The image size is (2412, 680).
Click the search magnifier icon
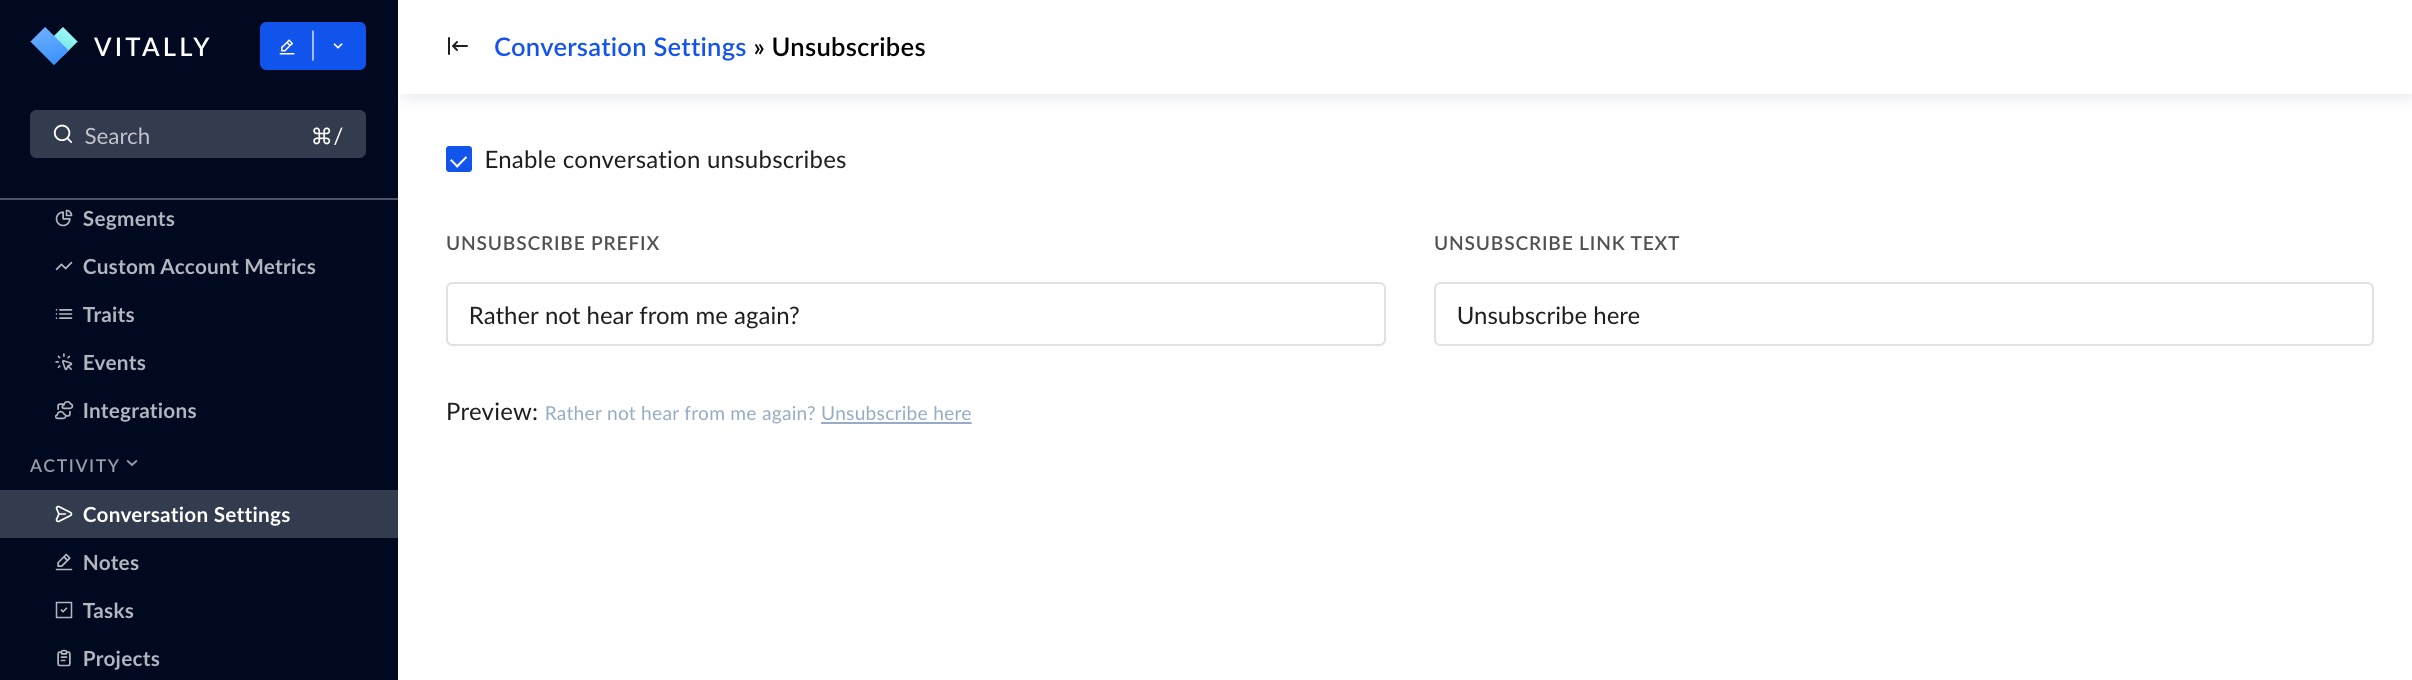point(63,134)
